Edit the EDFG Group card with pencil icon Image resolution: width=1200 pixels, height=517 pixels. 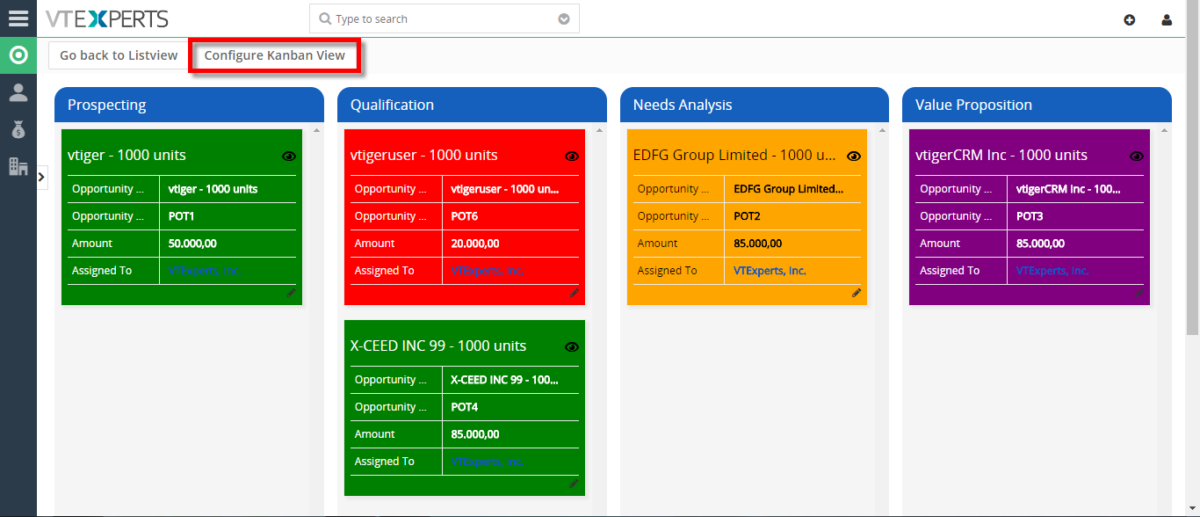tap(857, 293)
